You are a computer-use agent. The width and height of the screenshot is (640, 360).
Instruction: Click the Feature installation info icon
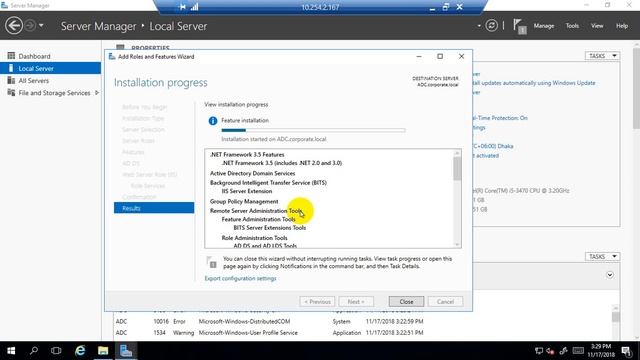(213, 121)
